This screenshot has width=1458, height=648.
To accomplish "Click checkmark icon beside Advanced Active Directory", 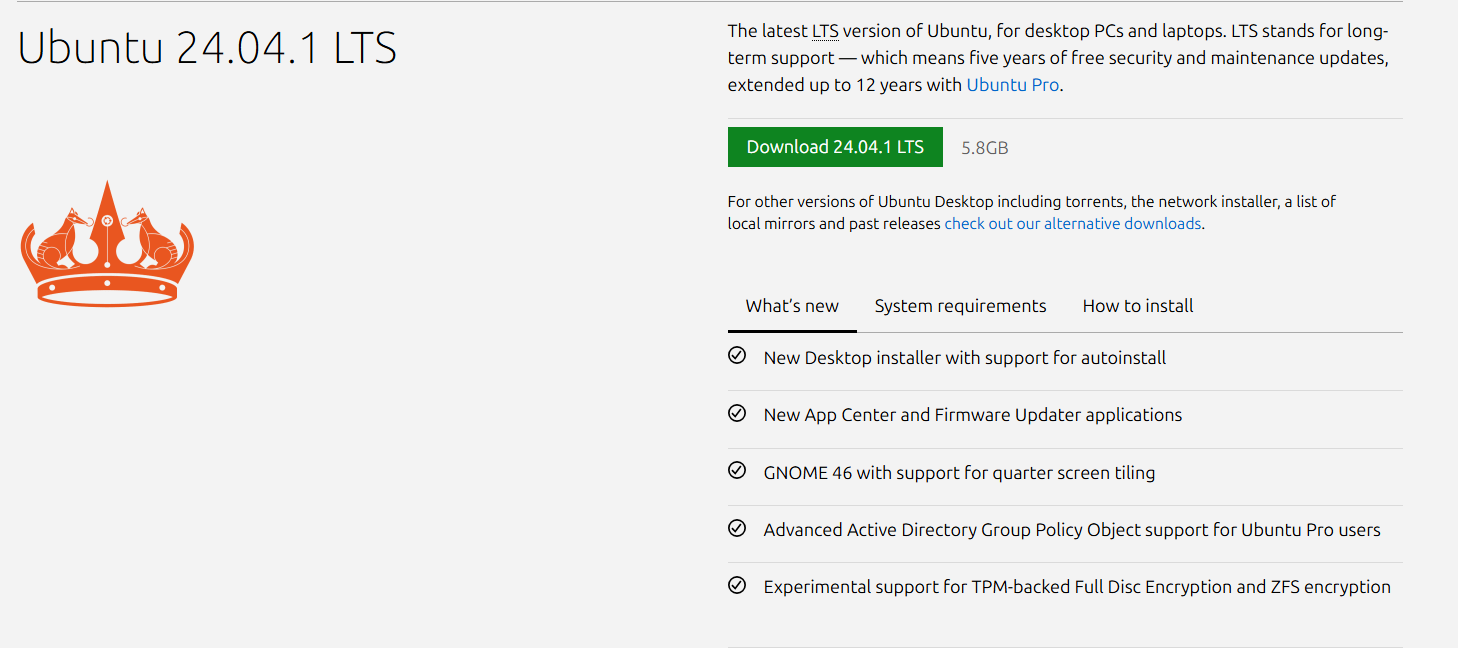I will click(737, 528).
